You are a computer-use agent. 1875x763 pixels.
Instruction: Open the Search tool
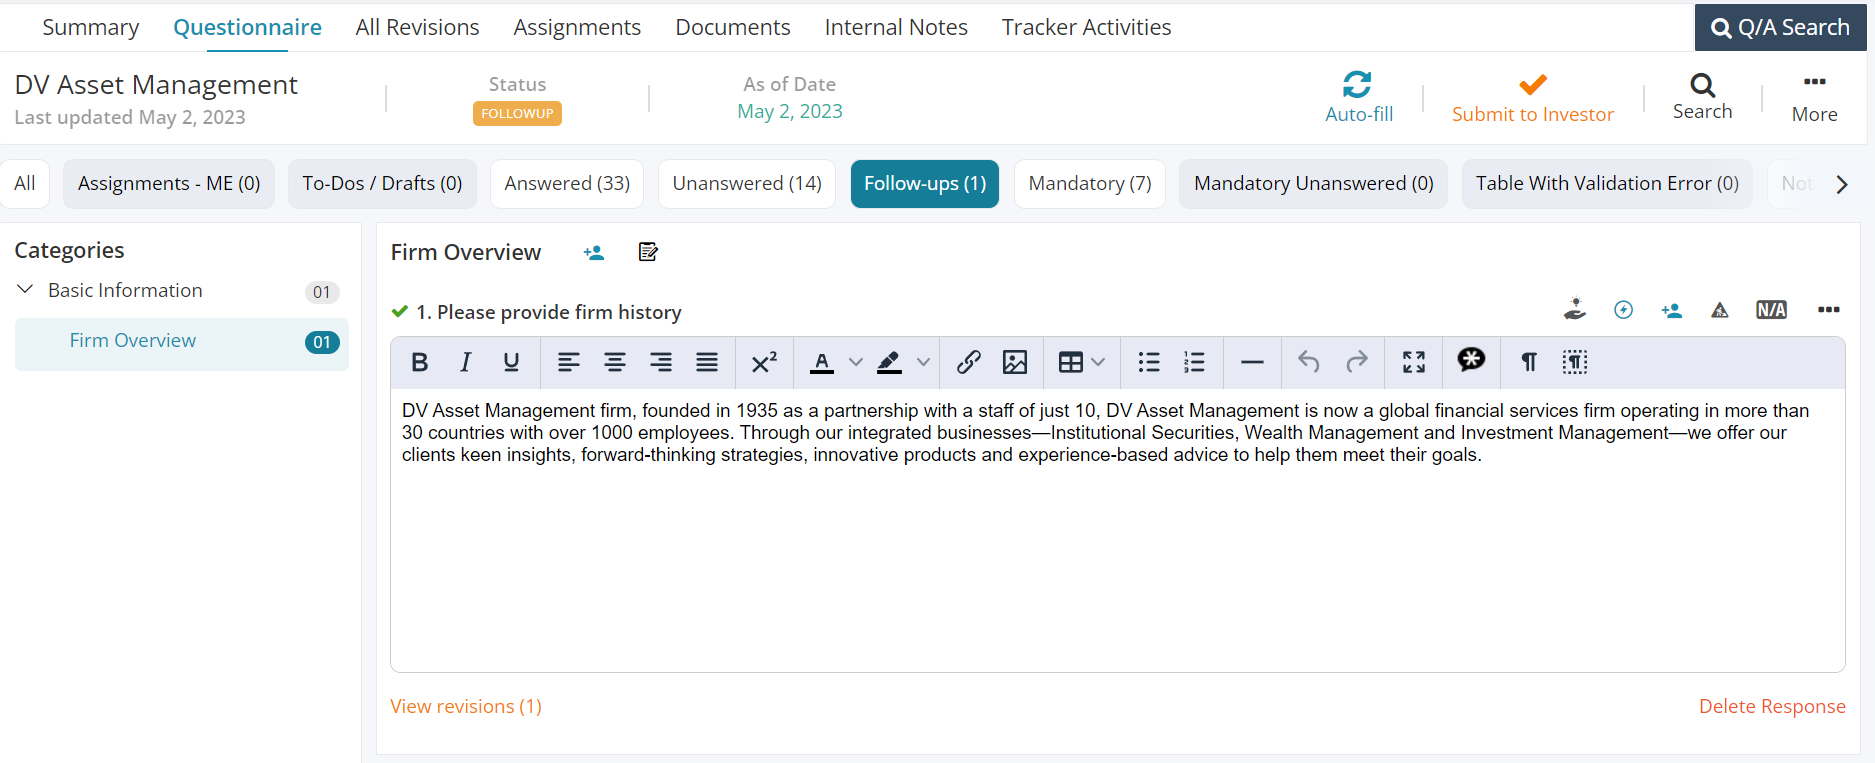[1703, 97]
